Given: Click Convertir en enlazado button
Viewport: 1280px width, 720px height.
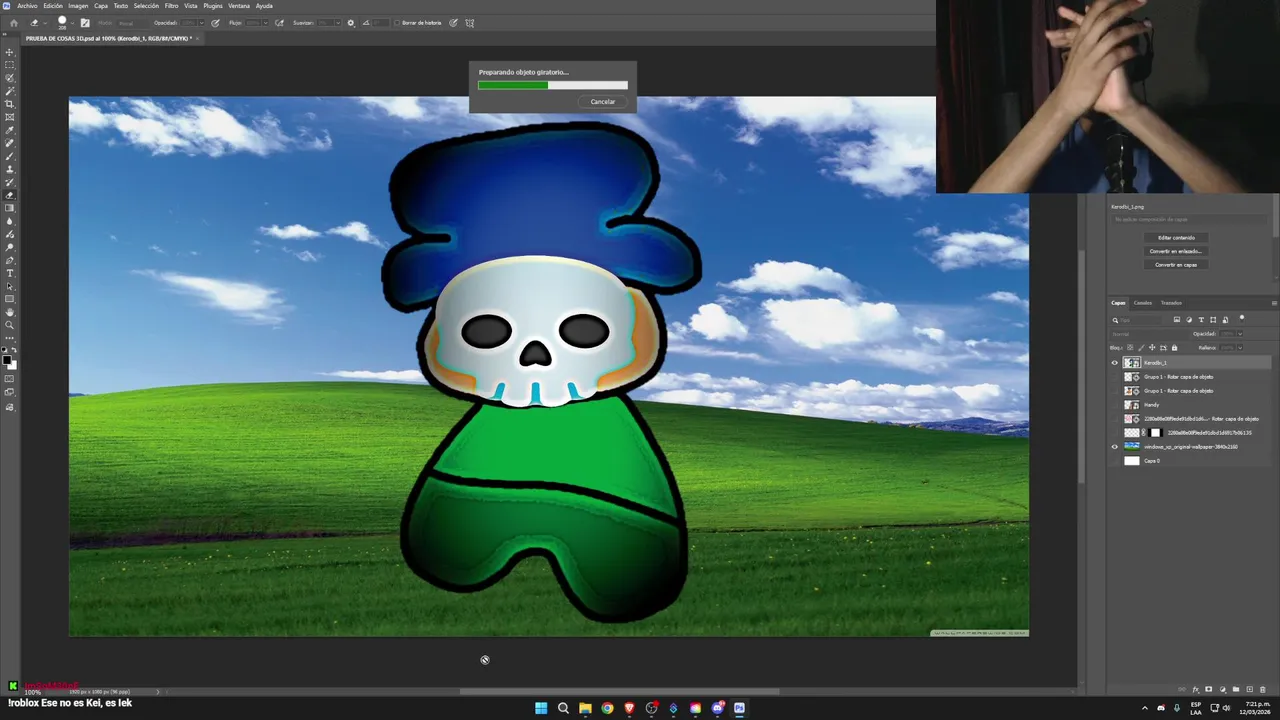Looking at the screenshot, I should click(x=1176, y=251).
